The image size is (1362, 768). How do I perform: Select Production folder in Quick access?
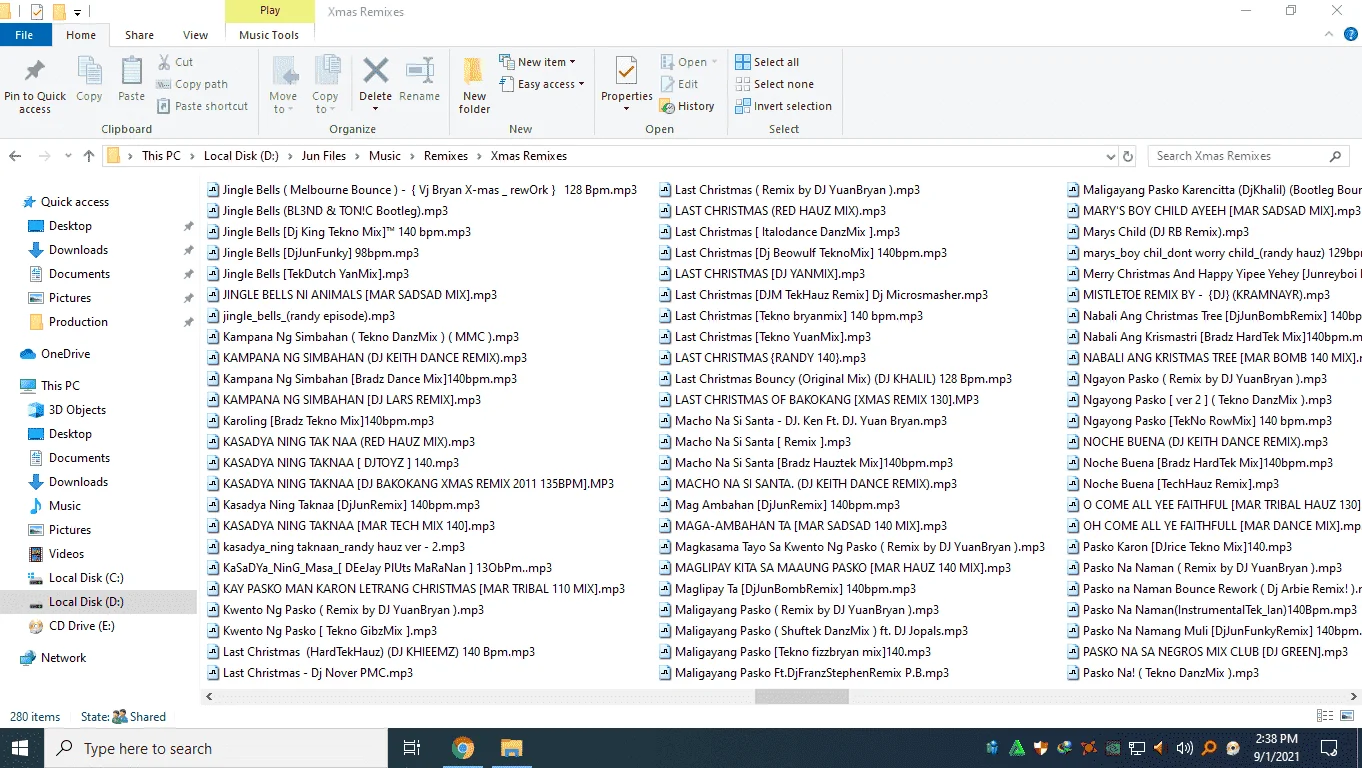(x=78, y=322)
